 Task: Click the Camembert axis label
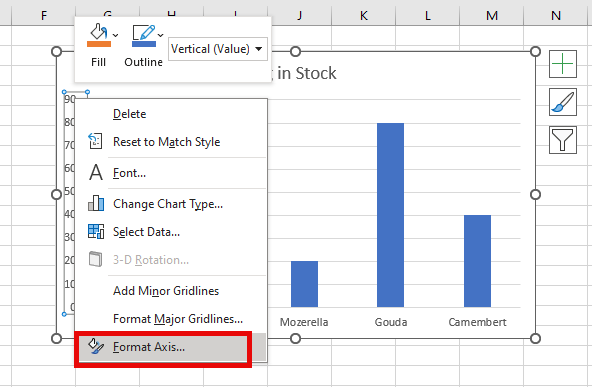tap(477, 322)
